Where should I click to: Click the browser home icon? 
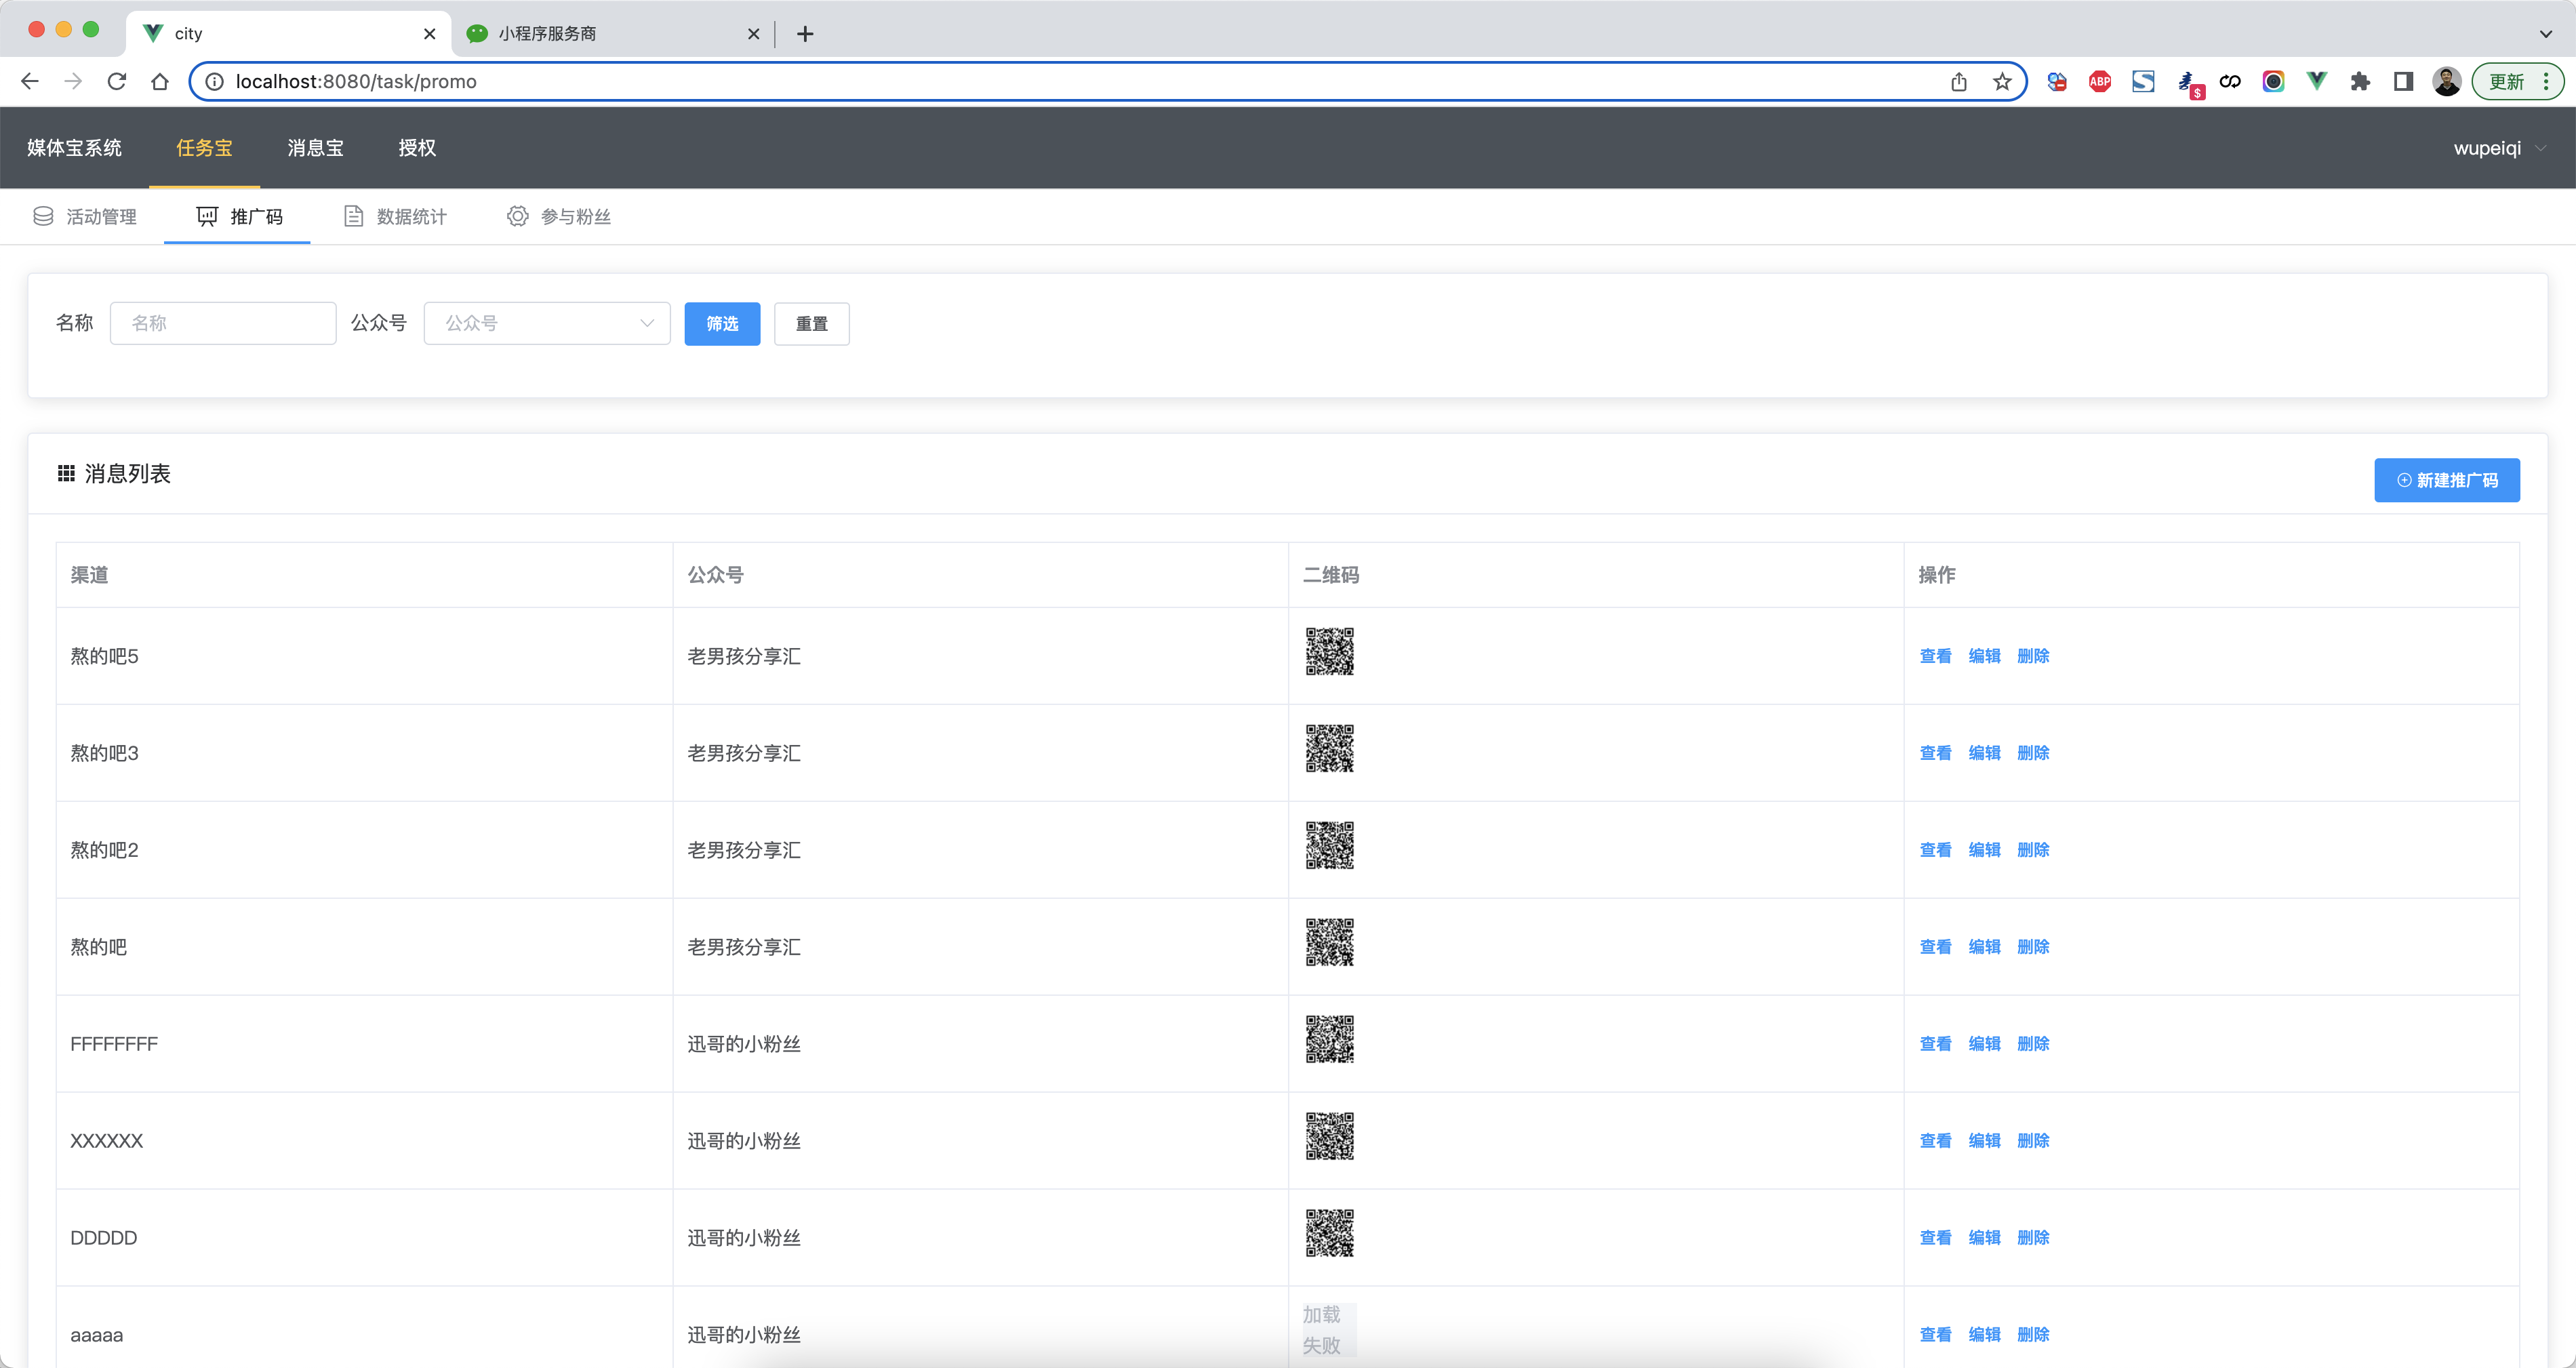(x=160, y=81)
